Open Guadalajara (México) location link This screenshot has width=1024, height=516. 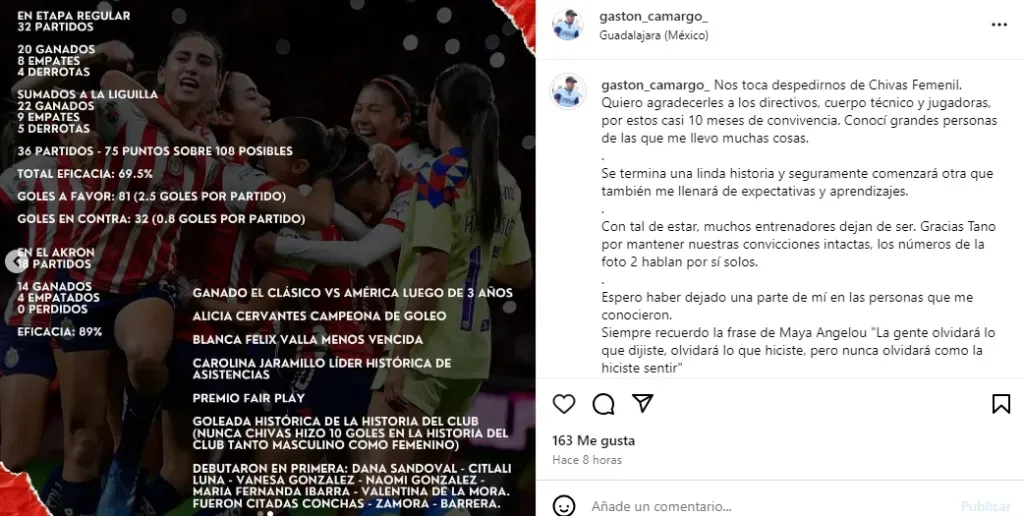pyautogui.click(x=654, y=35)
